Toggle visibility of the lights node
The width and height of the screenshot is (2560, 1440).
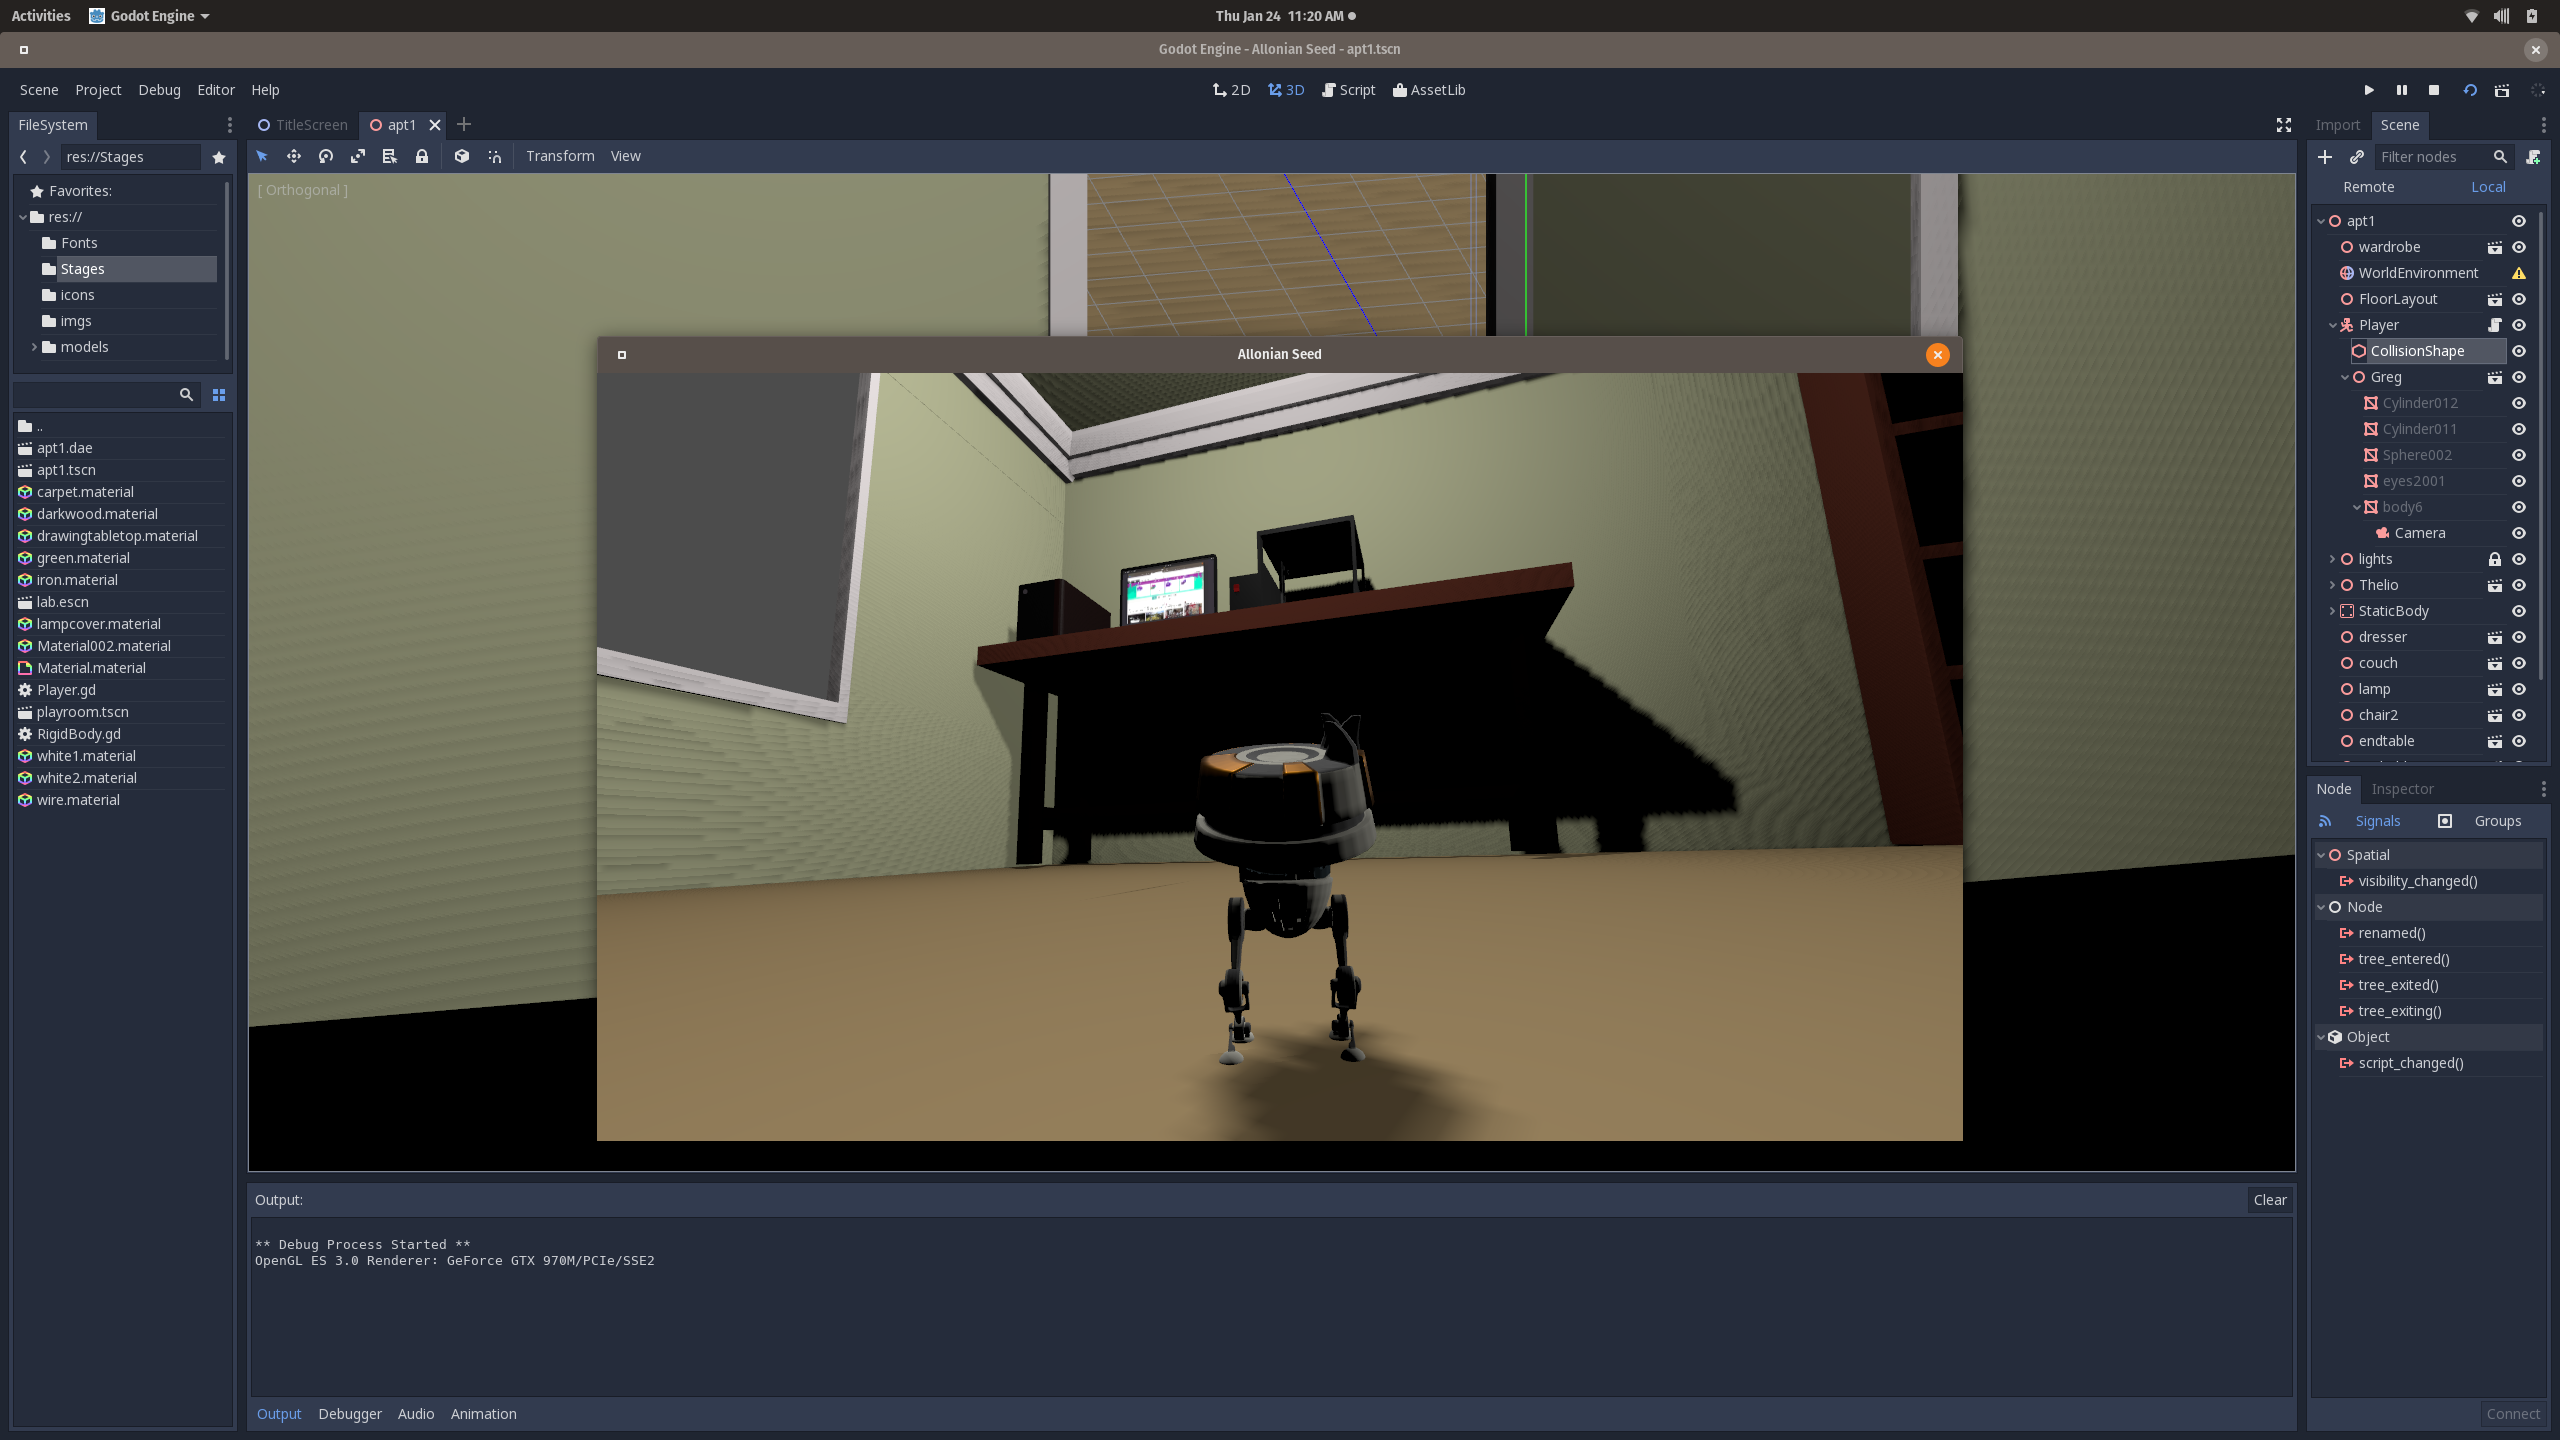2519,559
